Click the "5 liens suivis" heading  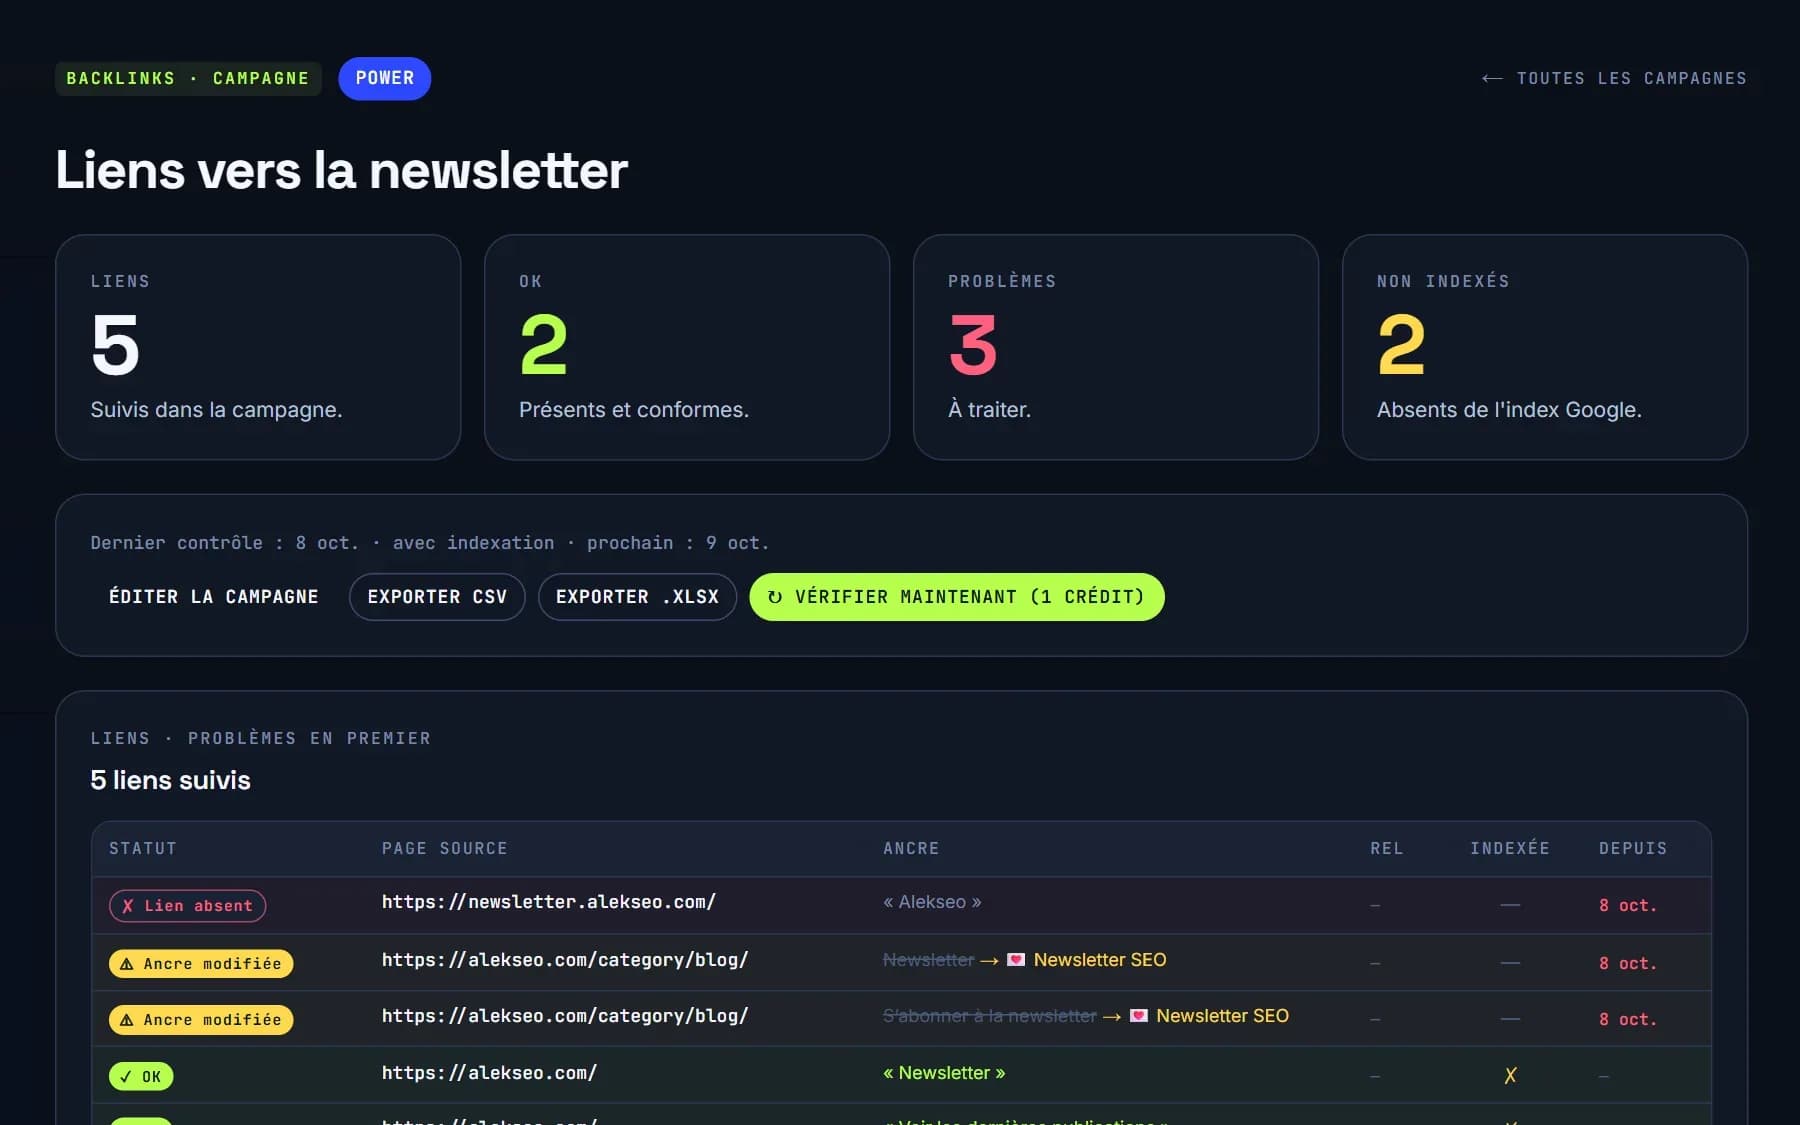tap(171, 780)
